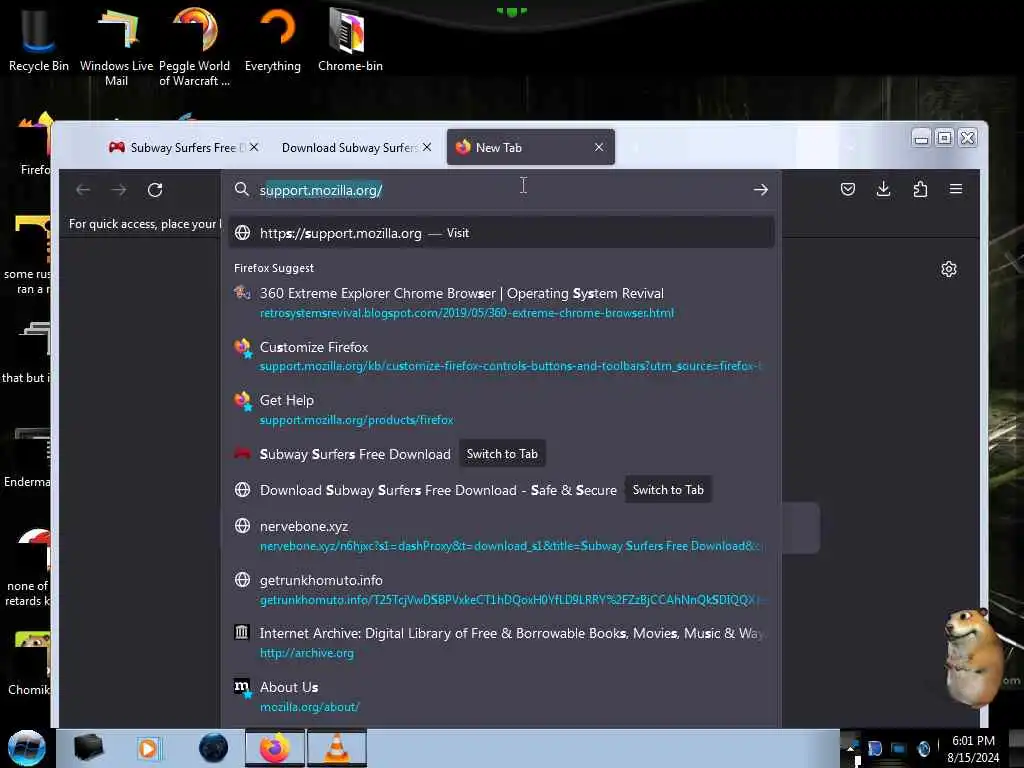Open the Downloads toolbar icon
1024x768 pixels.
(x=884, y=189)
